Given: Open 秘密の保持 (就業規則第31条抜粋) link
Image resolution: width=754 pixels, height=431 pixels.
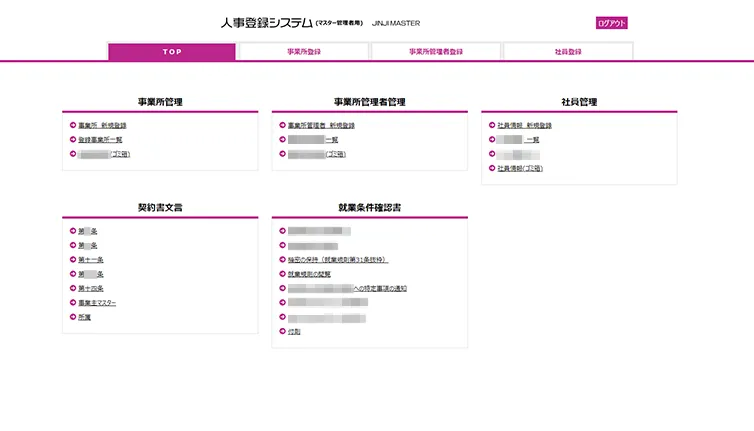Looking at the screenshot, I should pyautogui.click(x=338, y=260).
